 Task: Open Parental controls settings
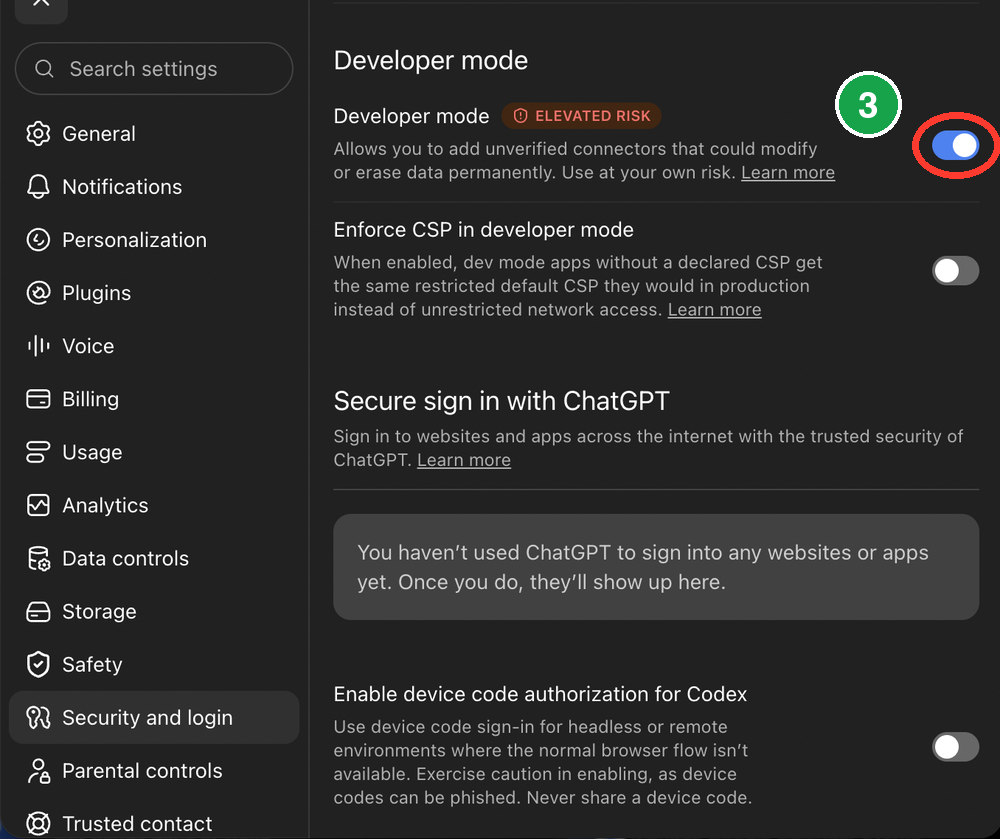pos(154,771)
